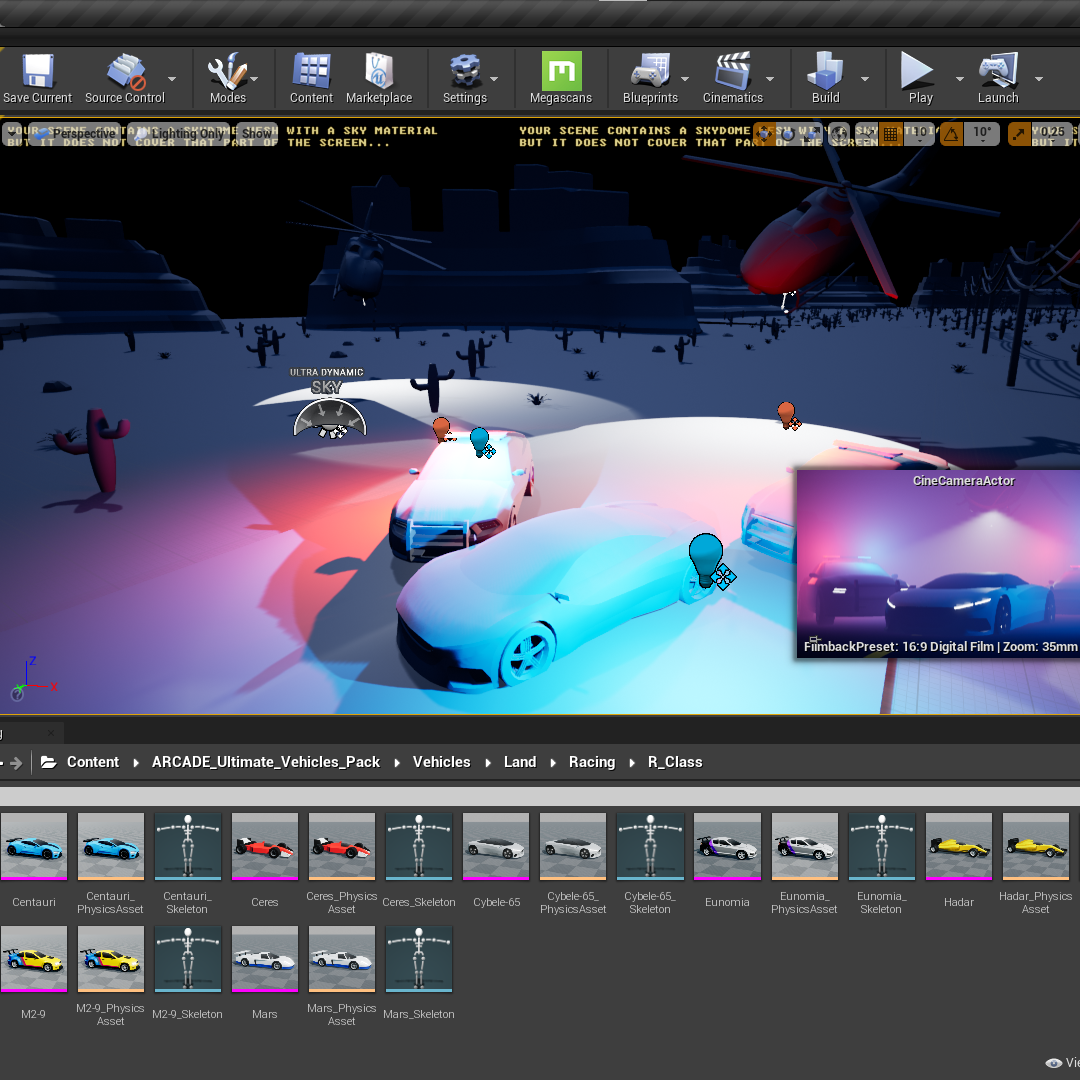This screenshot has height=1080, width=1080.
Task: Toggle grid snapping in the viewport
Action: pyautogui.click(x=891, y=133)
